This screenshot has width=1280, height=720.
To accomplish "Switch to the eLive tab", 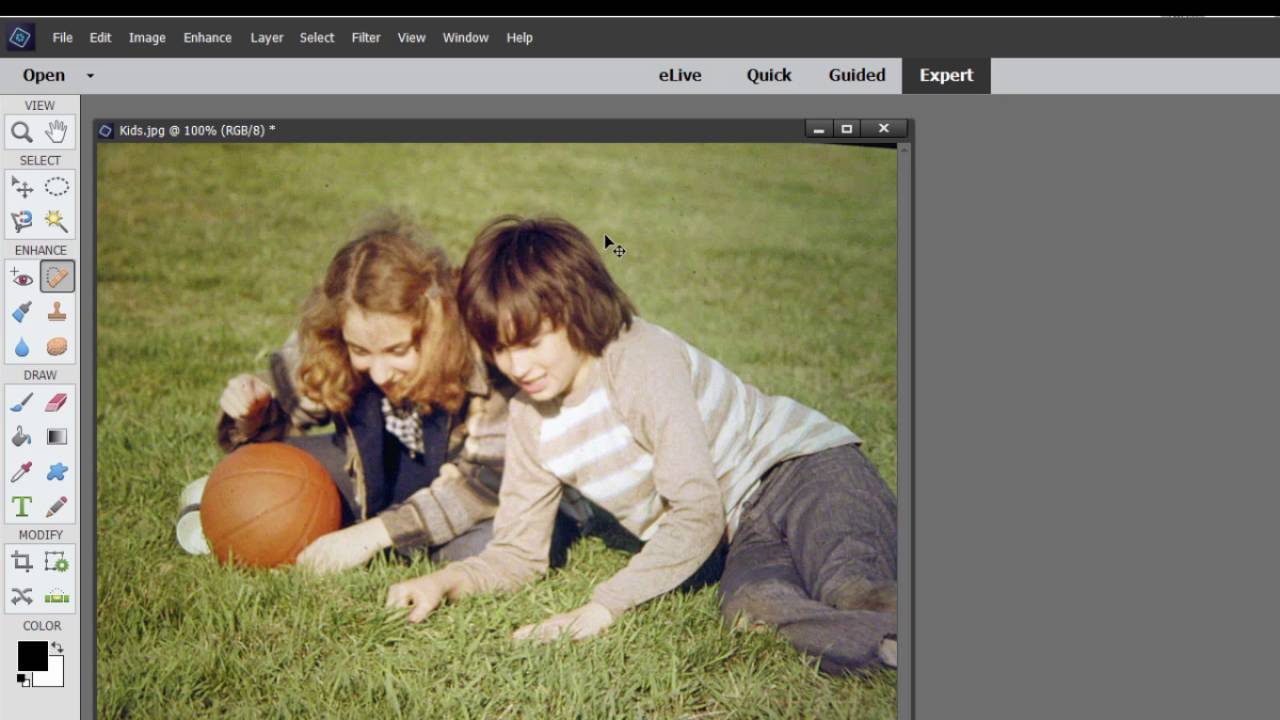I will [x=680, y=75].
